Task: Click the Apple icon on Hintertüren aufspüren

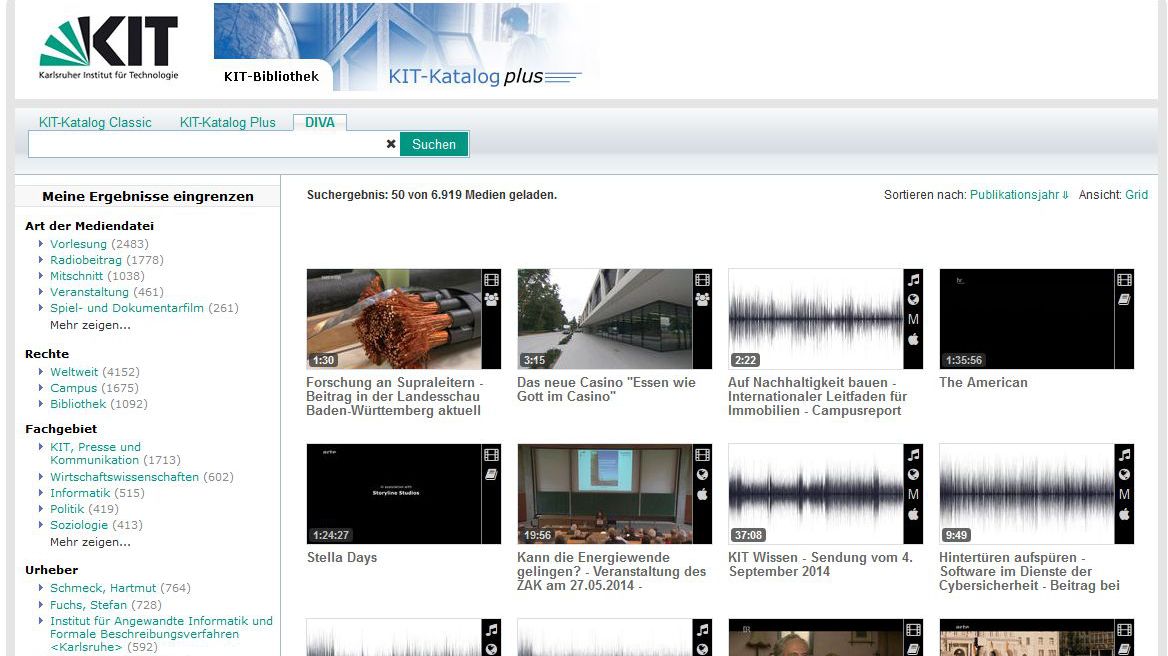Action: point(1124,515)
